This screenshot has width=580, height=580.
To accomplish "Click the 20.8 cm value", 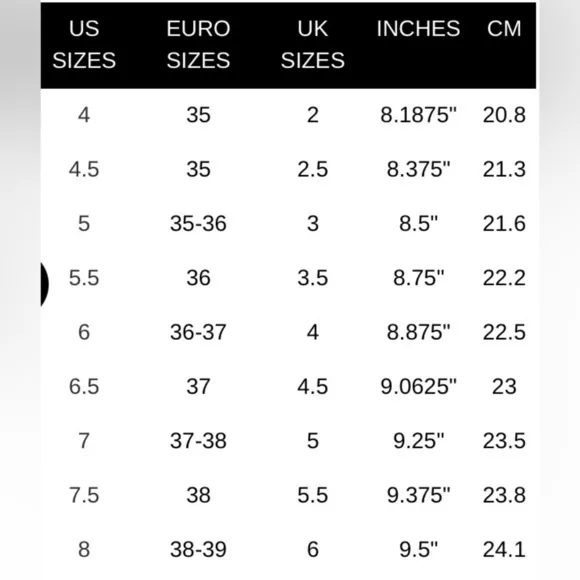I will coord(504,115).
